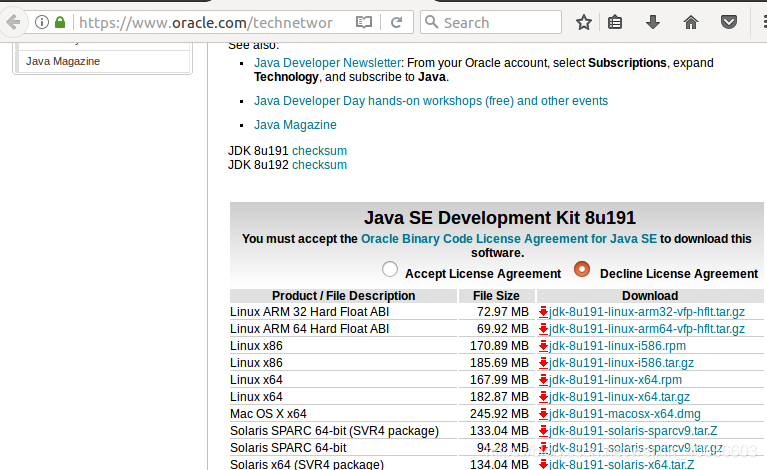
Task: Open the JDK 8u192 checksum link
Action: click(319, 165)
